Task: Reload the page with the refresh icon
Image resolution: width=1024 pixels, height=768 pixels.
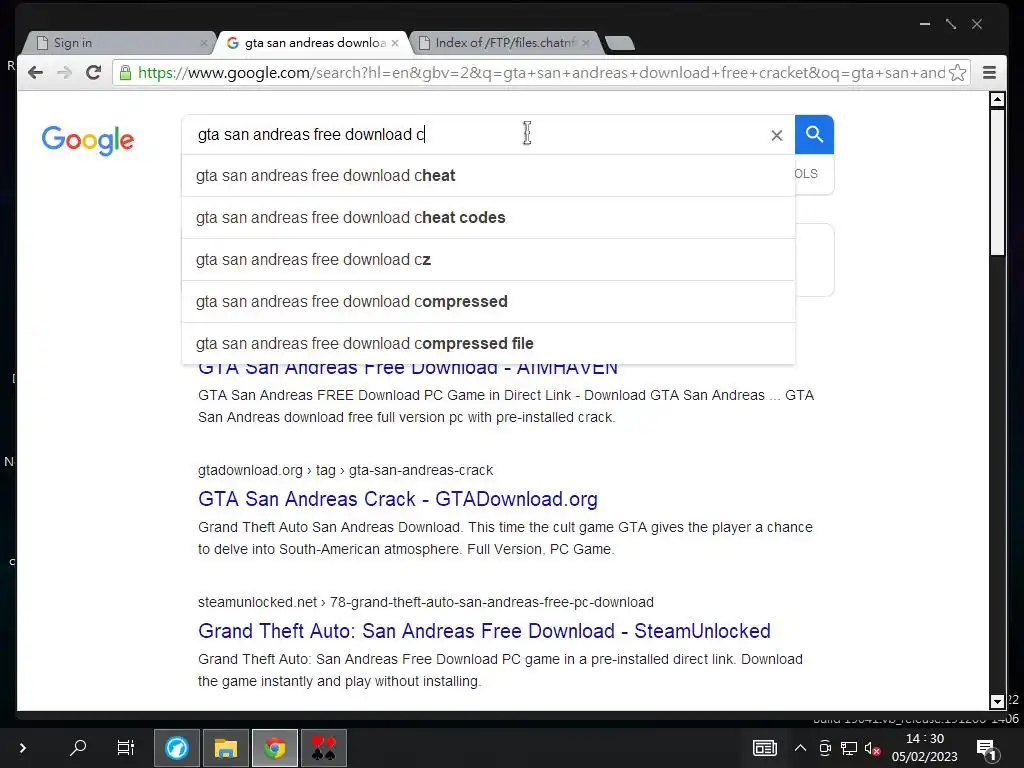Action: [x=93, y=72]
